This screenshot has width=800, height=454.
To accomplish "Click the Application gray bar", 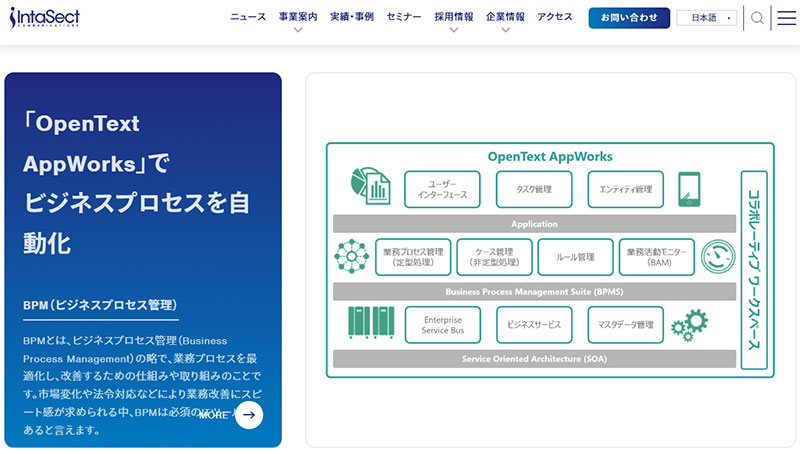I will point(534,224).
